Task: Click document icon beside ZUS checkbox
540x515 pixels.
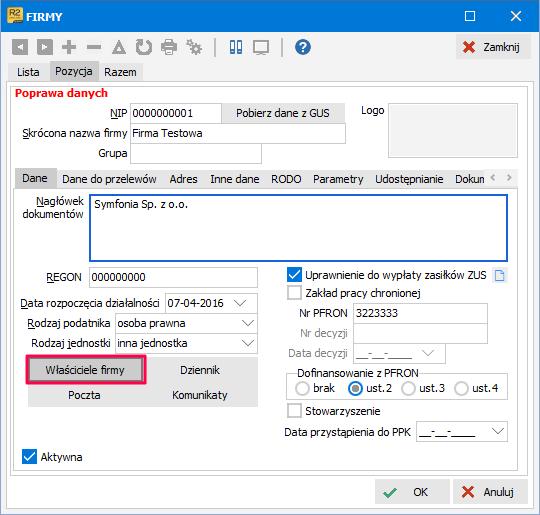Action: 499,275
